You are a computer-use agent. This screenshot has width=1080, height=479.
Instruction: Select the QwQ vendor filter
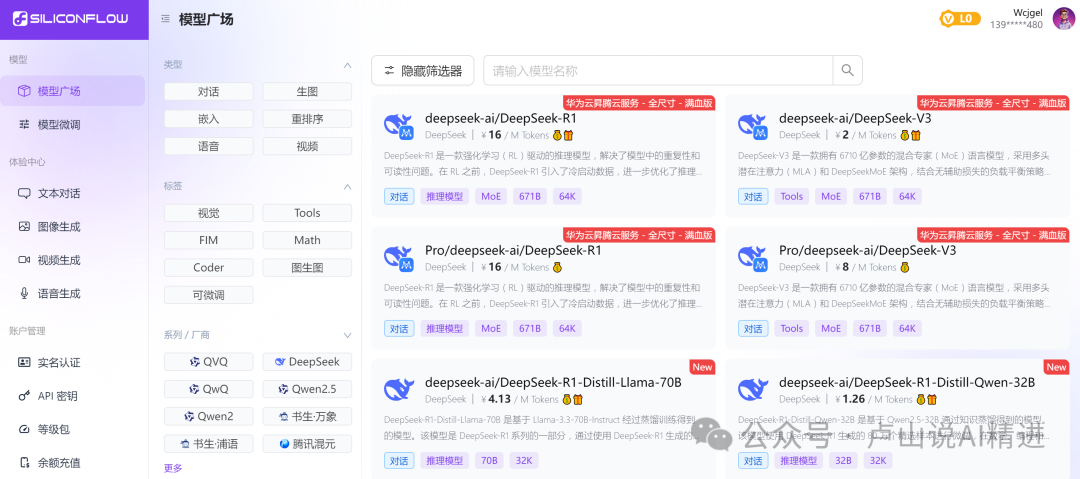[x=209, y=389]
